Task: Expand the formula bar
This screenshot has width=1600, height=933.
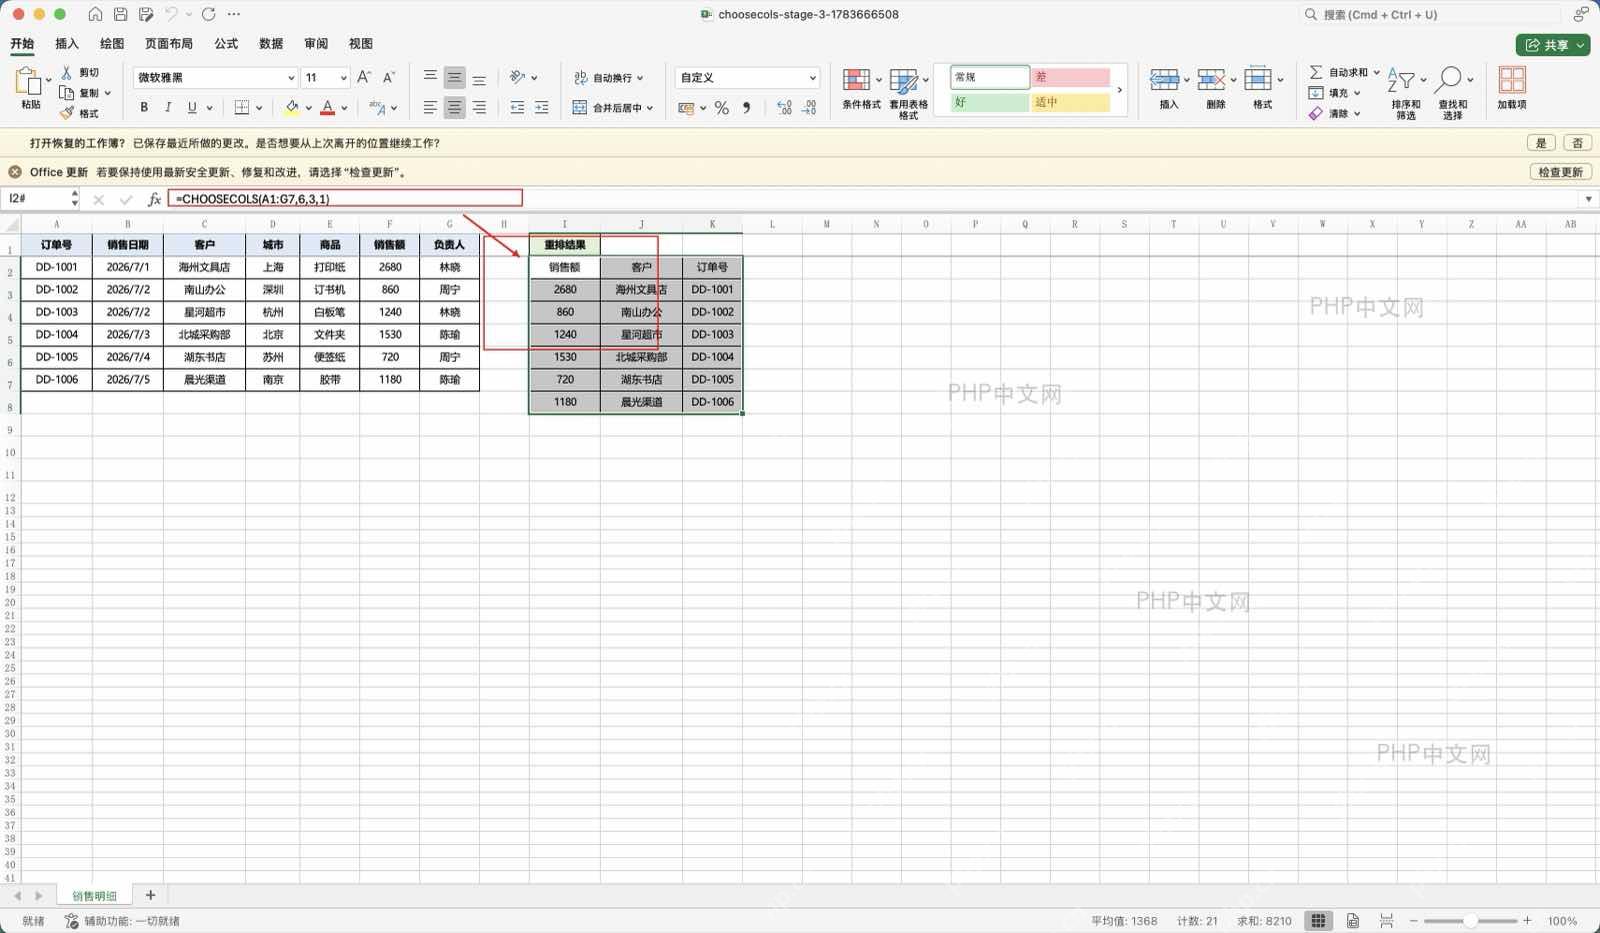Action: [1588, 199]
